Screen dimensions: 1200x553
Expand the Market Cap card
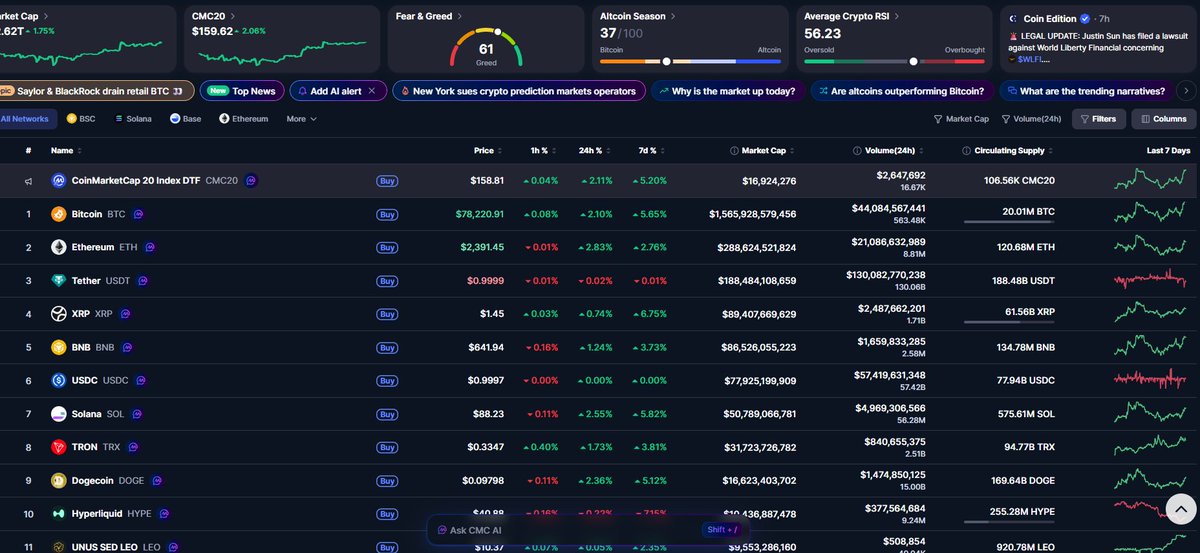click(x=24, y=16)
